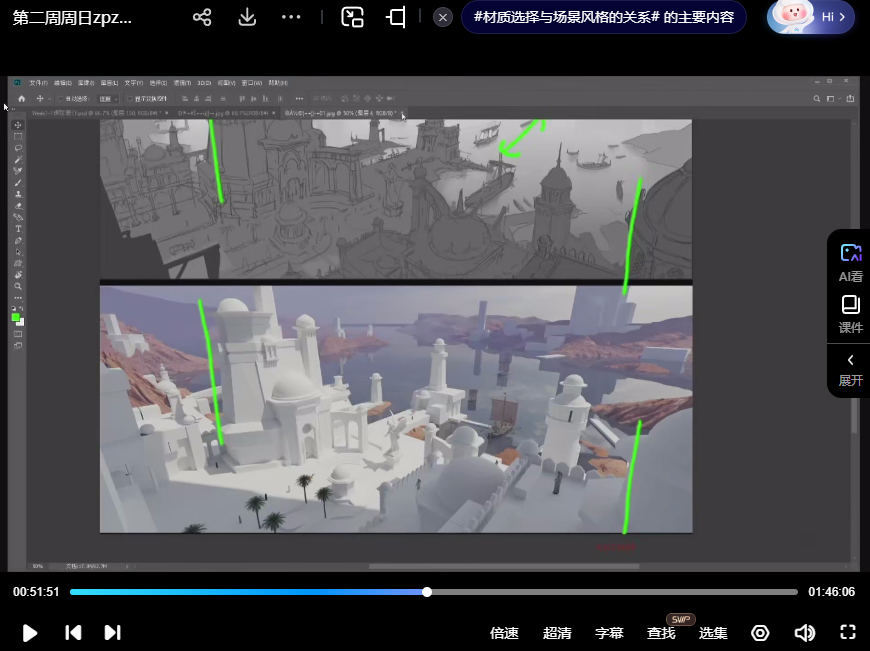
Task: Open the three-dot more options menu
Action: pos(291,17)
